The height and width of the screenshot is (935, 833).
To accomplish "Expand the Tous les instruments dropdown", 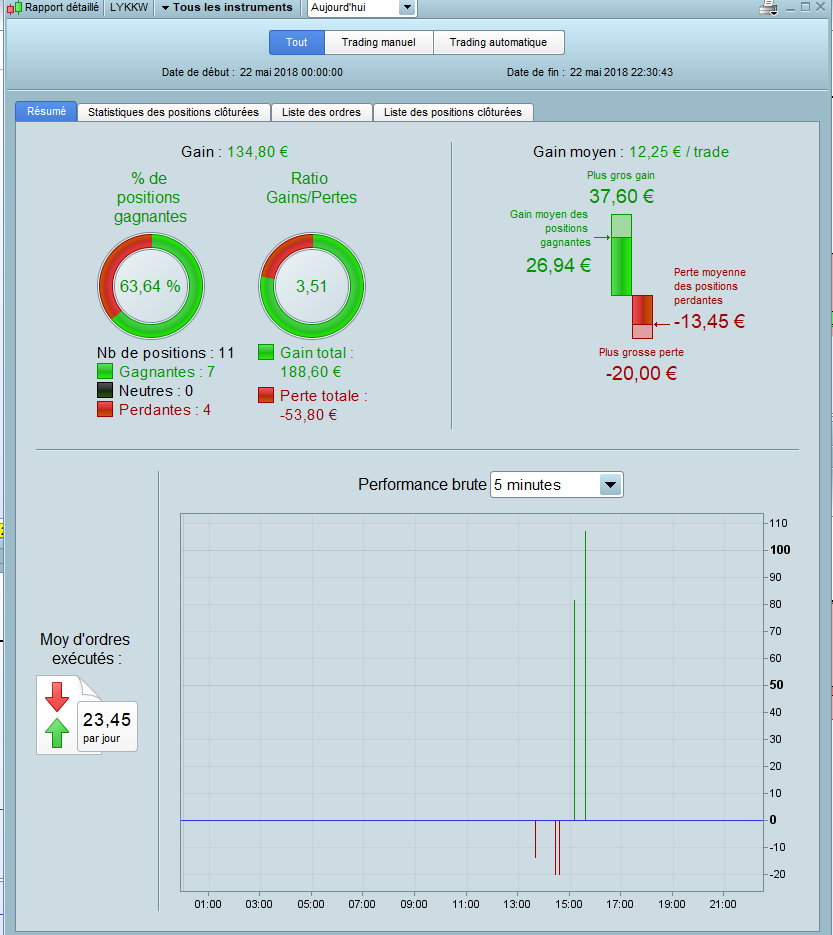I will (227, 8).
